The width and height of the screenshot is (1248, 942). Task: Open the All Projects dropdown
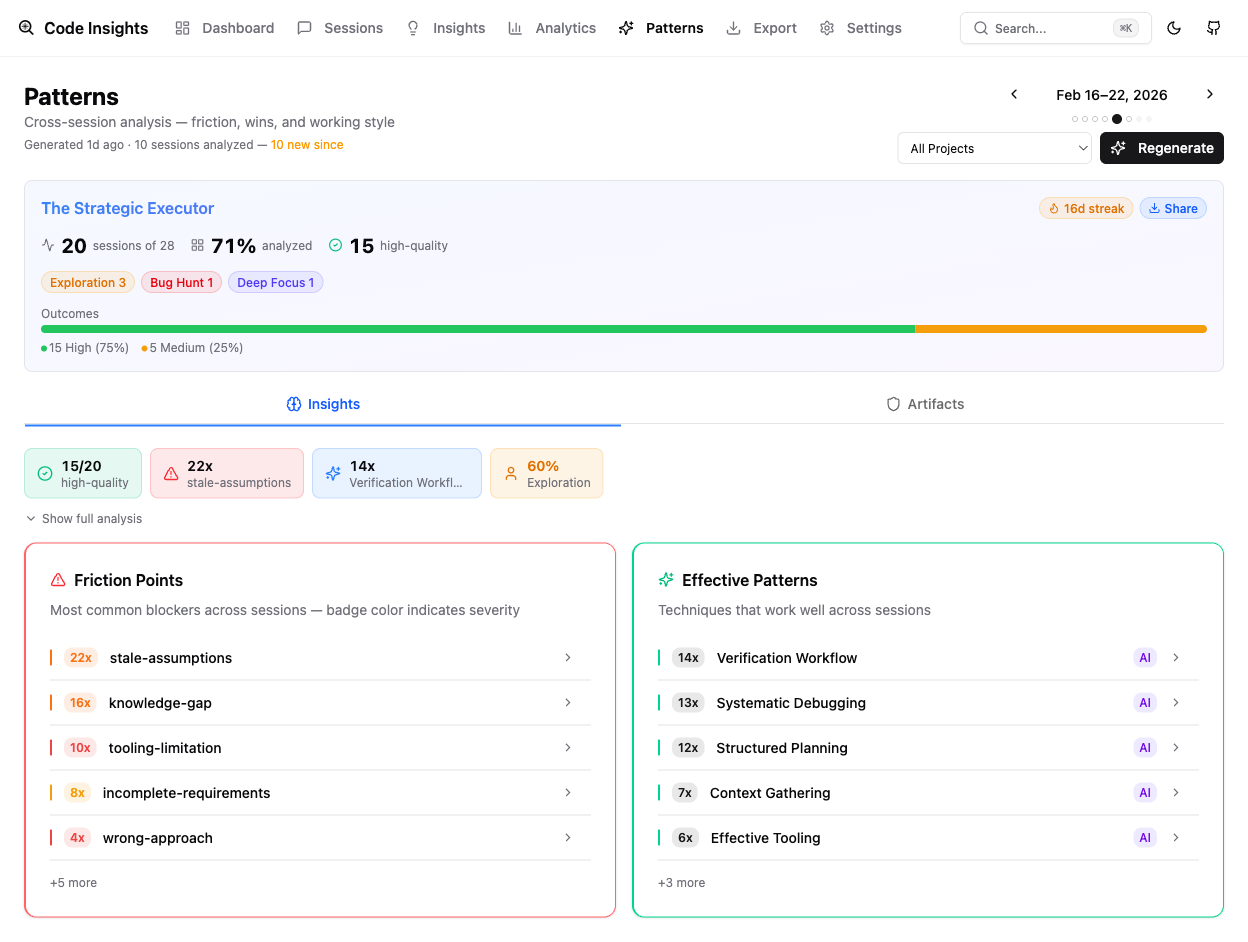point(995,148)
